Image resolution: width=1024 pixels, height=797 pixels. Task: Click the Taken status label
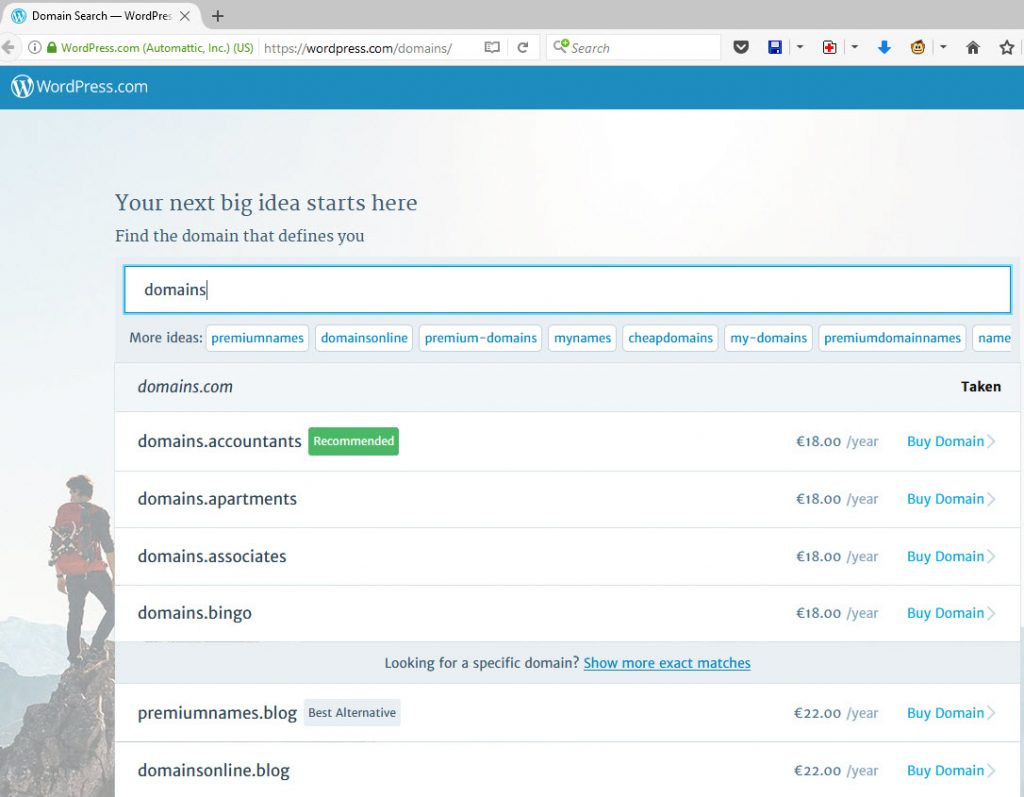click(981, 387)
